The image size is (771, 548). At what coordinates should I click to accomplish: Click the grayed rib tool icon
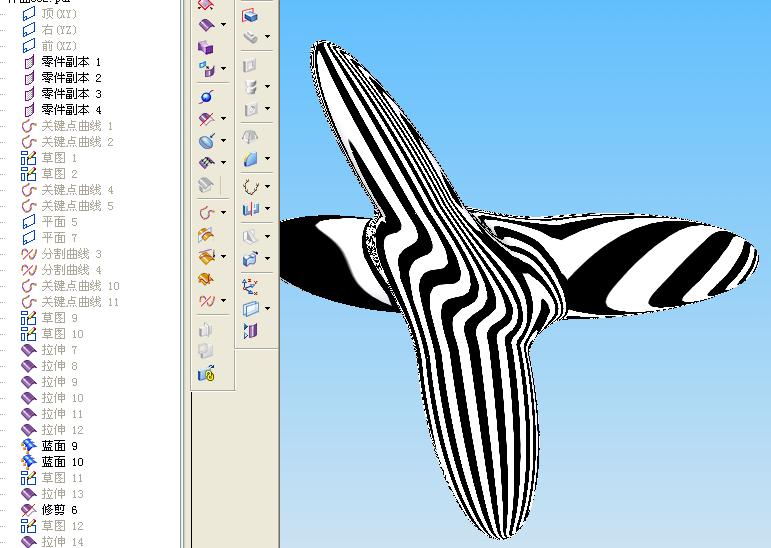[x=250, y=236]
